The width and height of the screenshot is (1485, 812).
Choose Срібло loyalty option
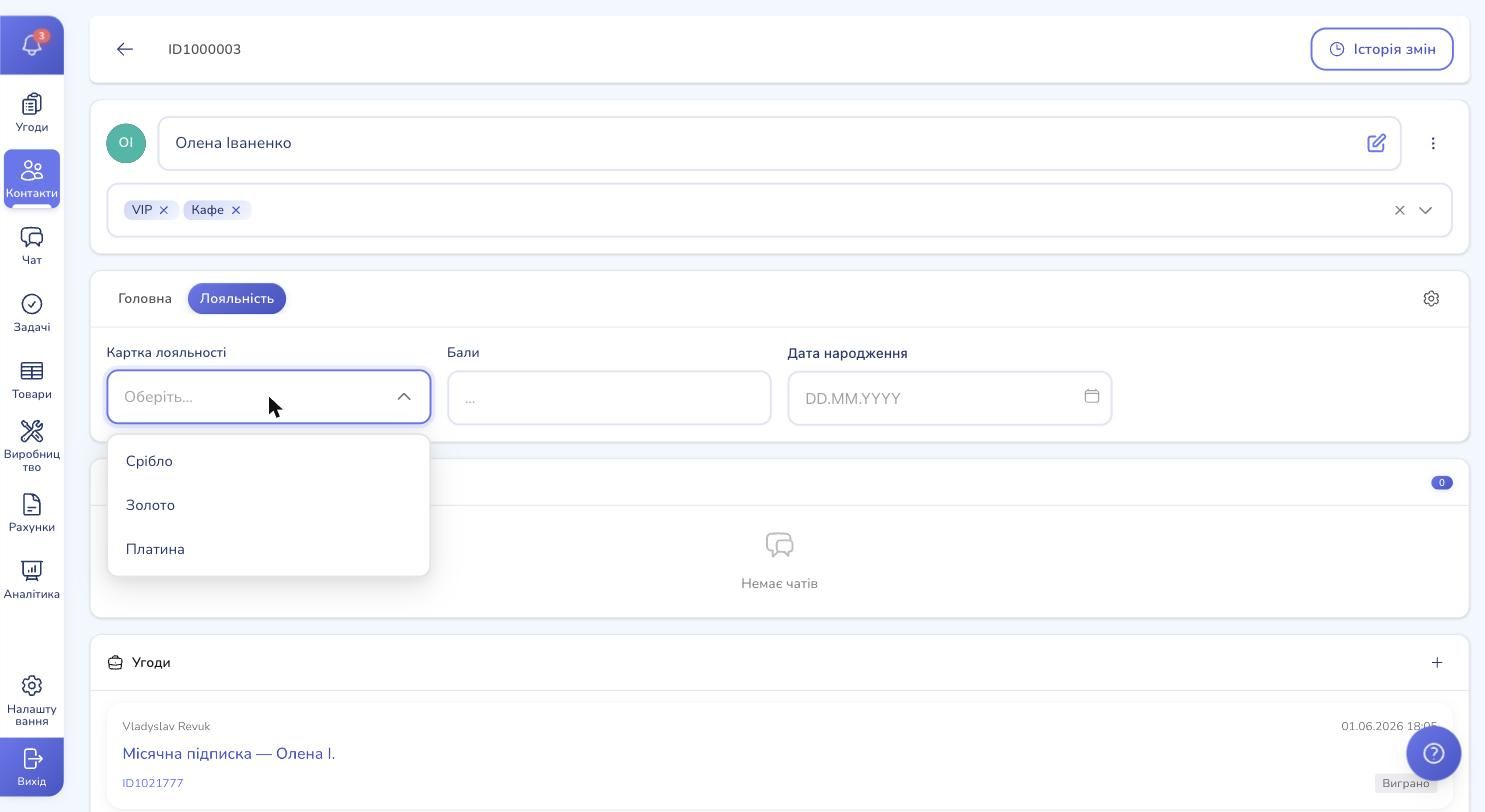tap(269, 461)
